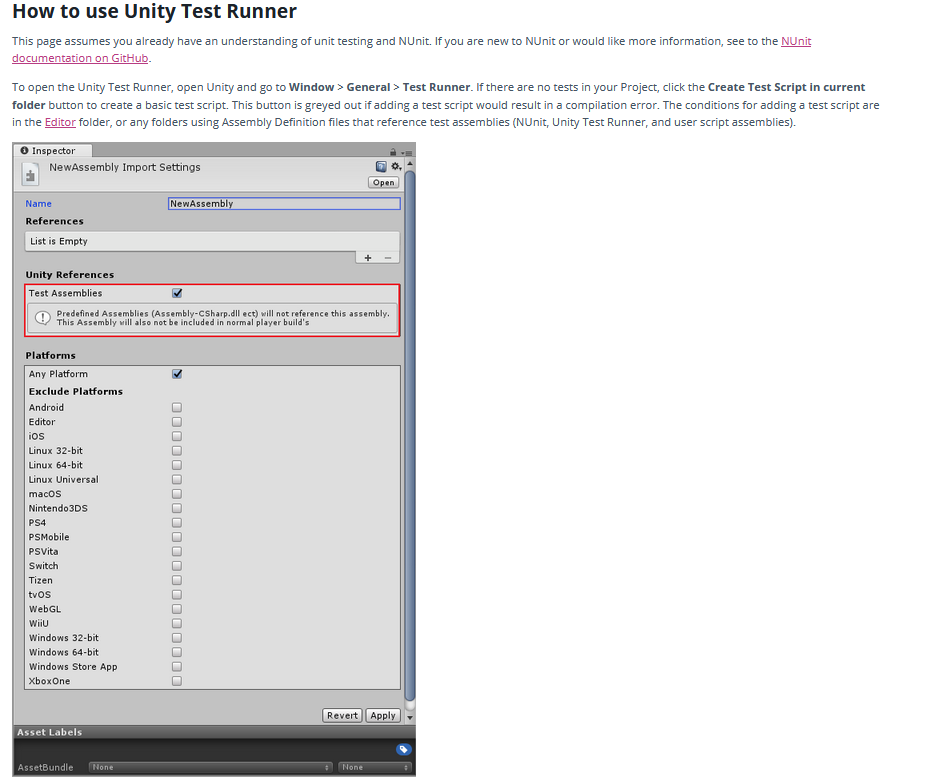
Task: Click the padlock icon in the Inspector header
Action: coord(394,152)
